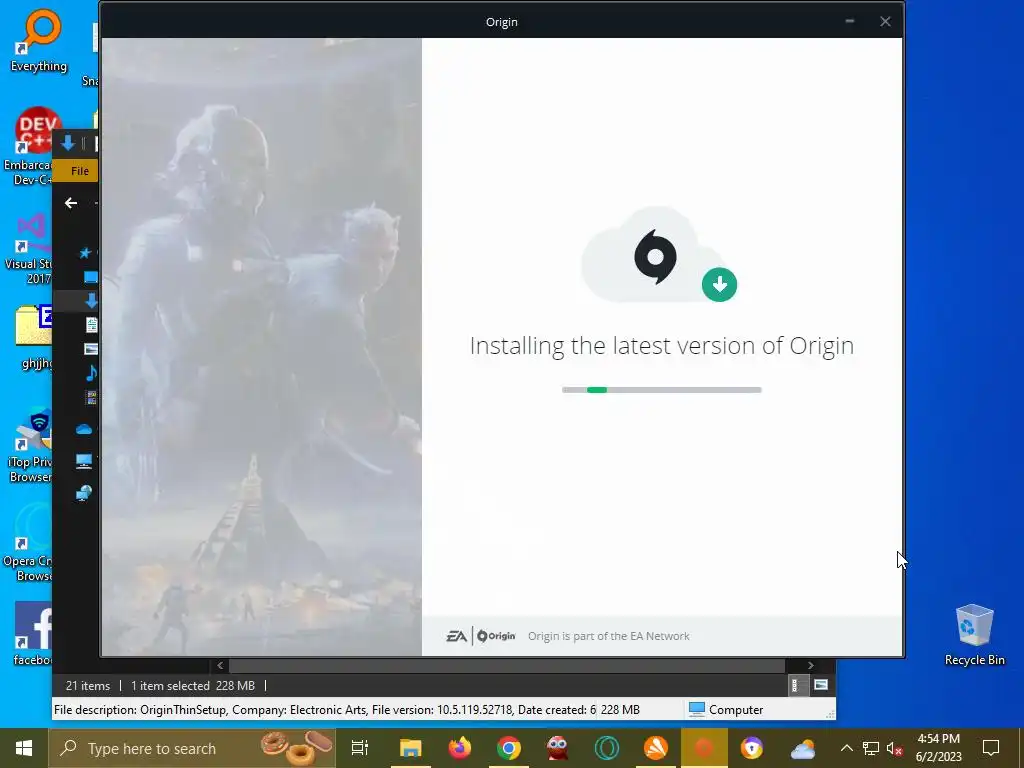
Task: Open the Windows notification center
Action: coord(991,748)
